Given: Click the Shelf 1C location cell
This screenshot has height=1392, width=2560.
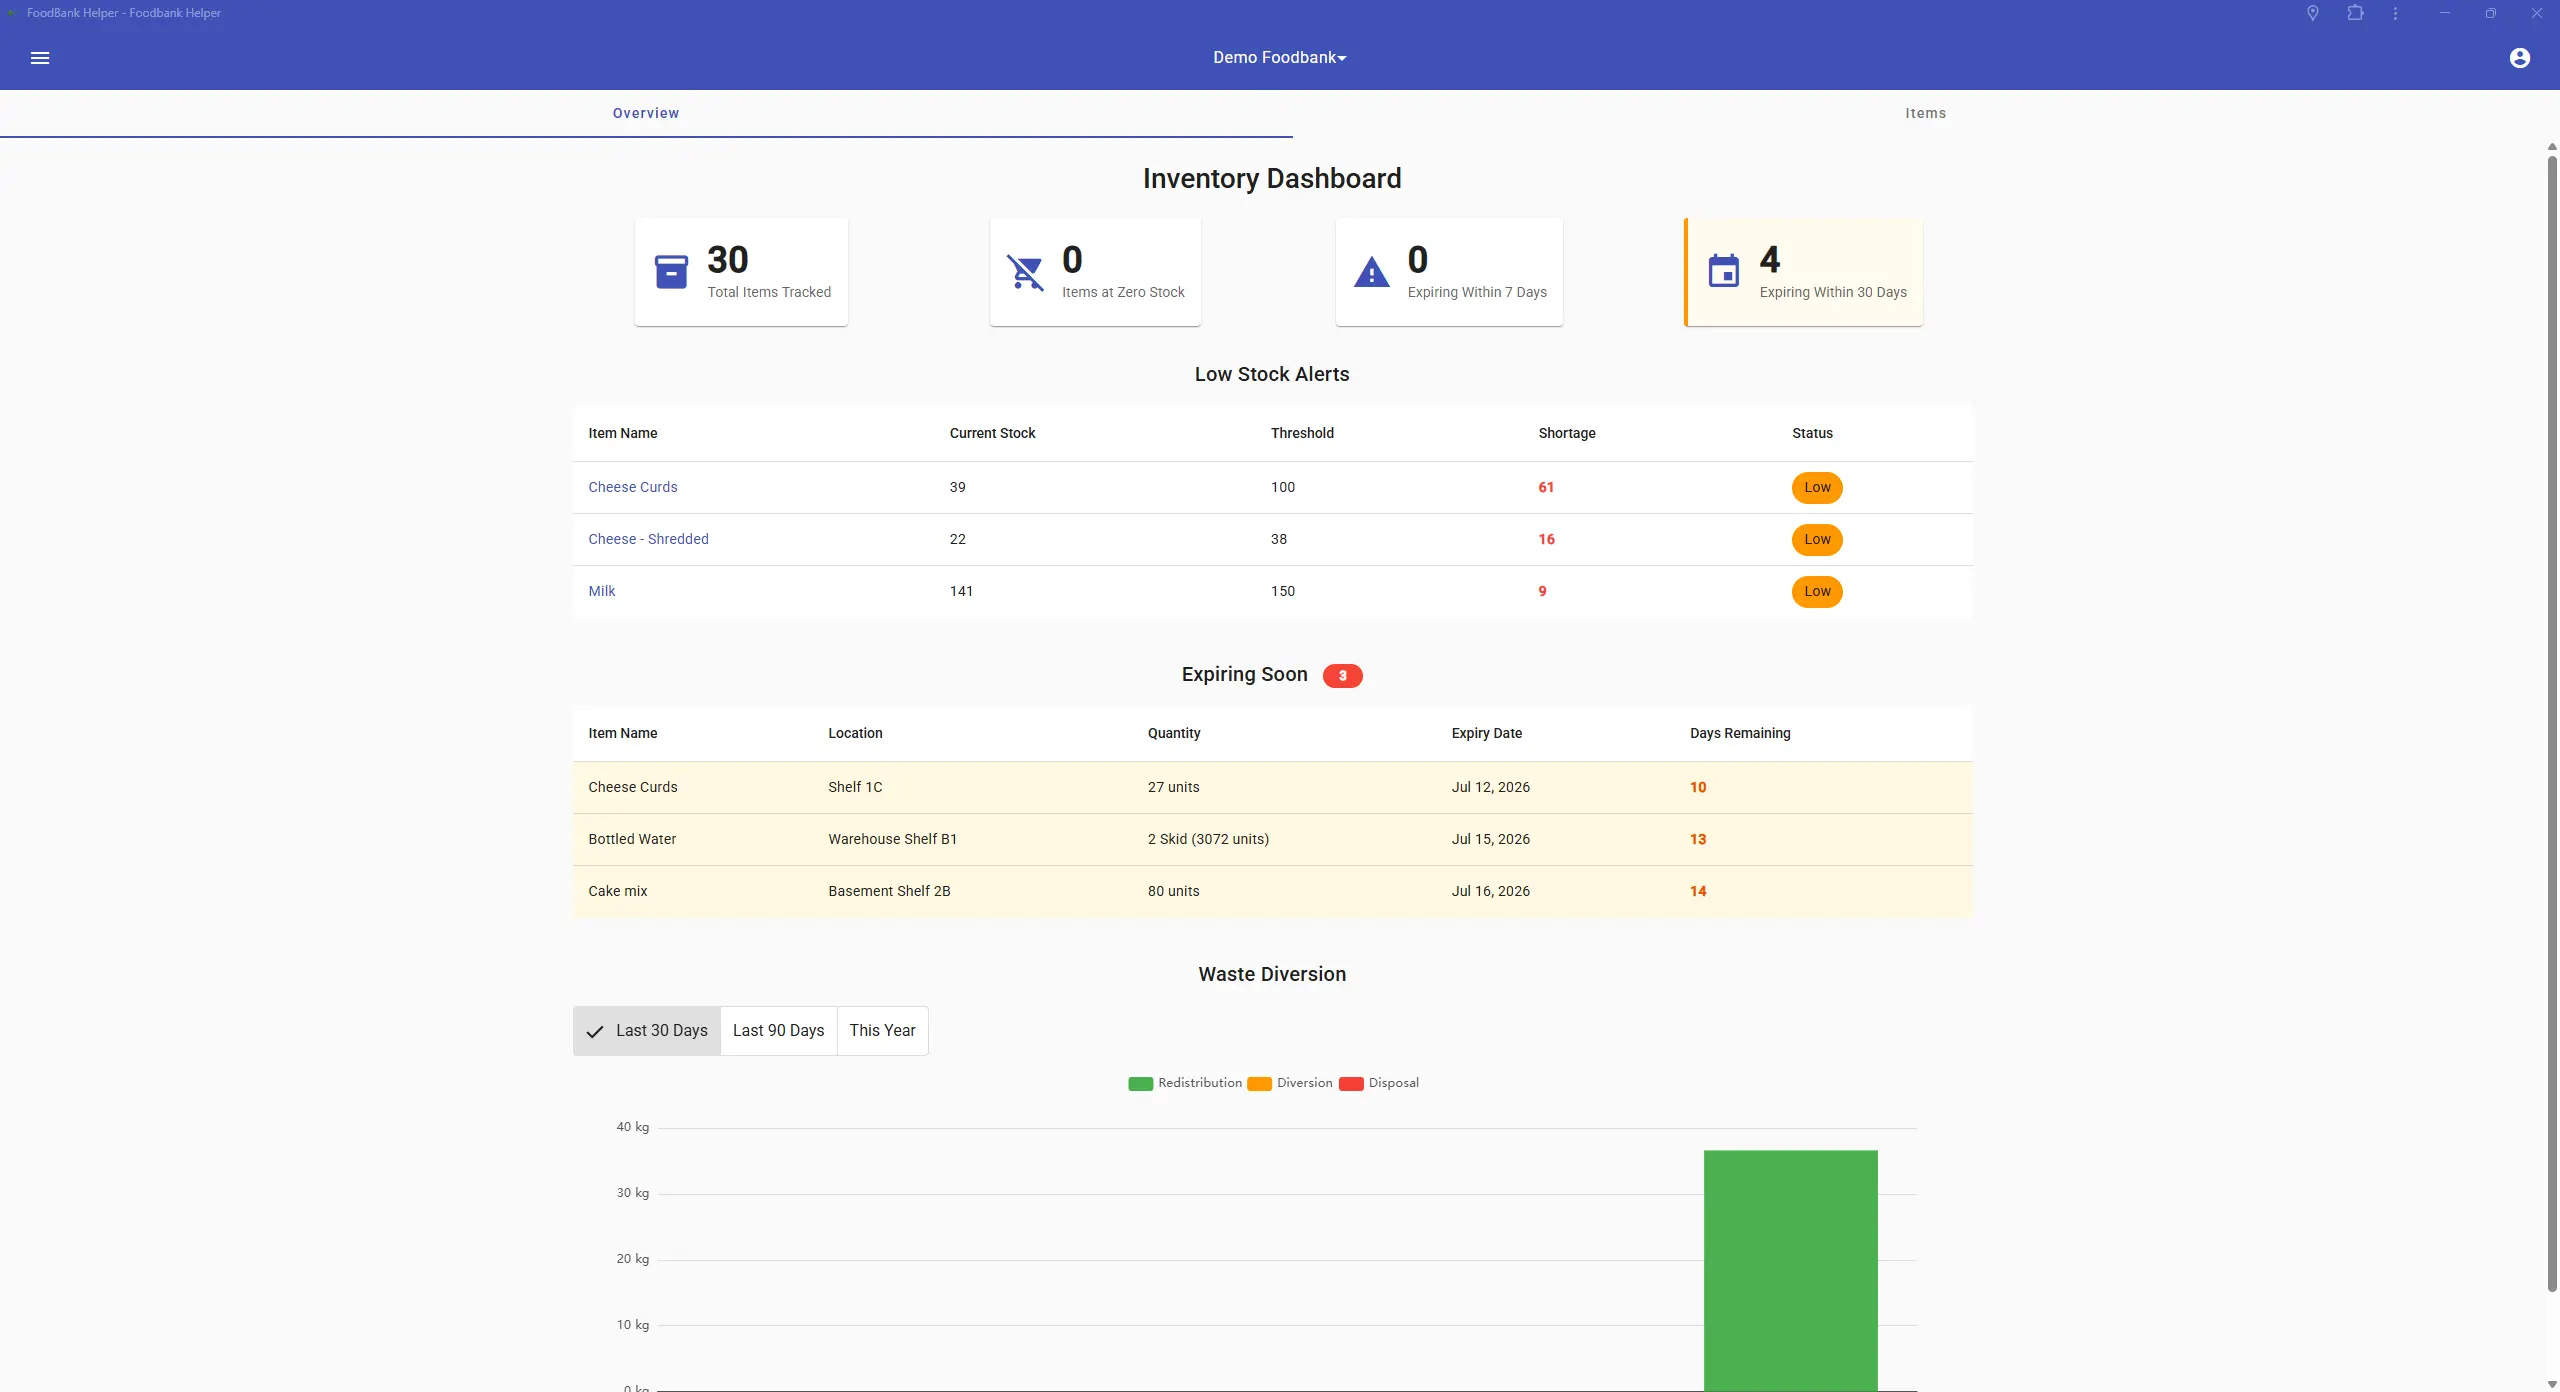Looking at the screenshot, I should (855, 787).
